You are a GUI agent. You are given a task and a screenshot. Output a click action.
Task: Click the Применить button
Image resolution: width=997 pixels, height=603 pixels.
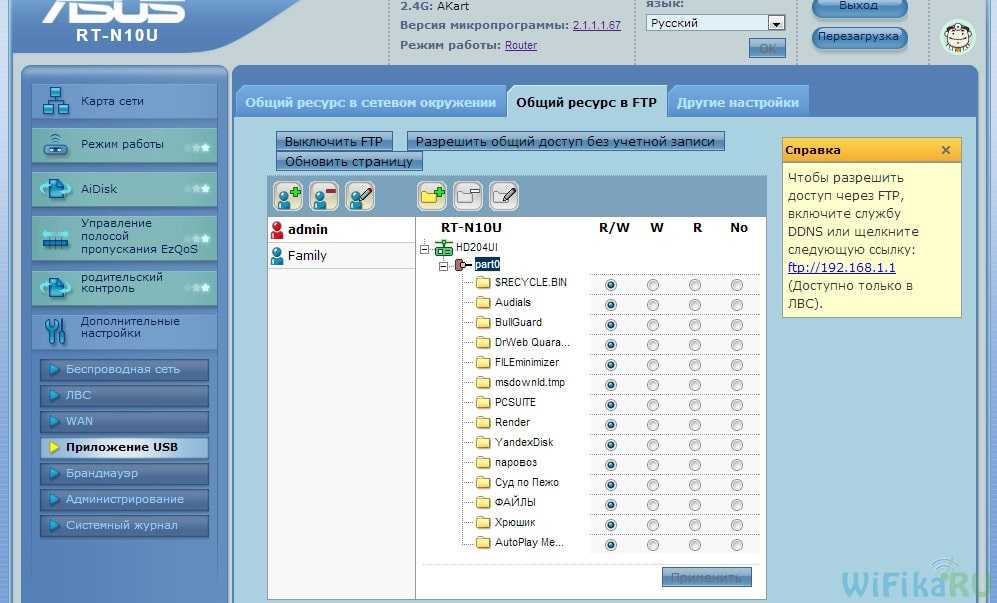pos(706,578)
